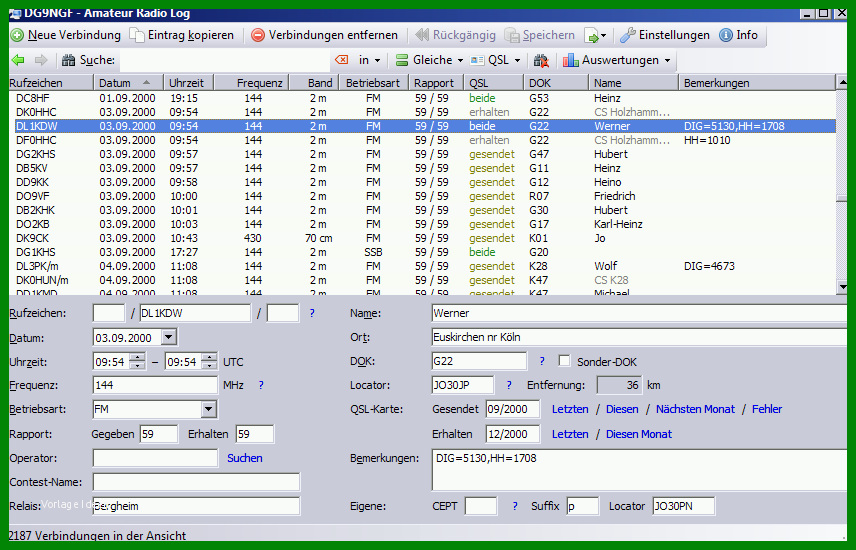
Task: Click the Rückgängig undo button
Action: click(455, 35)
